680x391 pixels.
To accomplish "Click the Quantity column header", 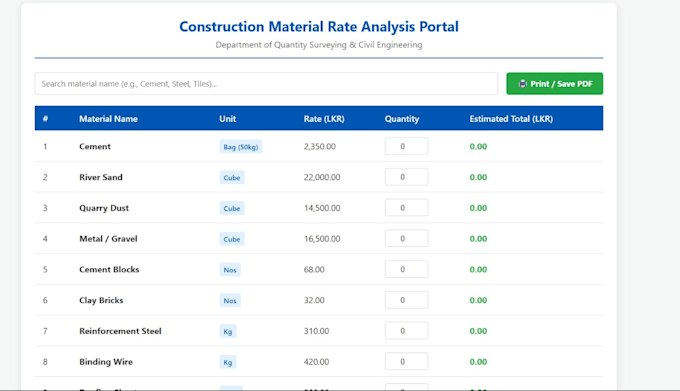I will [x=402, y=119].
